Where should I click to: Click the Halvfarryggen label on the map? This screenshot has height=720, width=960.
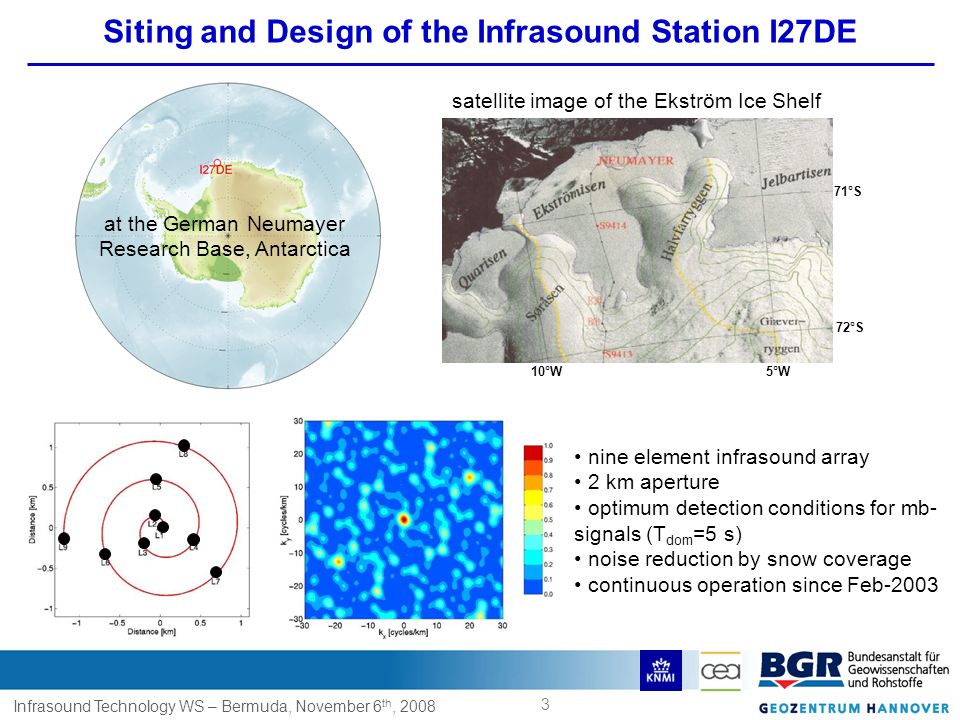[x=688, y=221]
